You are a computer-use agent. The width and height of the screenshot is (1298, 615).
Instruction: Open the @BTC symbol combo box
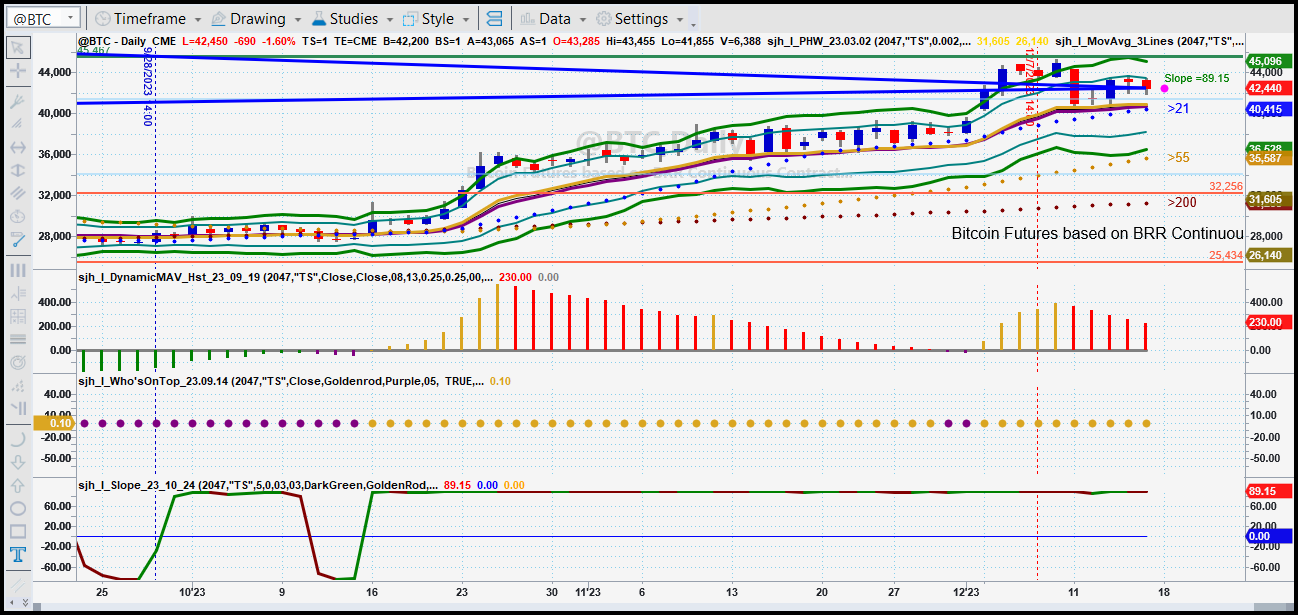tap(42, 18)
